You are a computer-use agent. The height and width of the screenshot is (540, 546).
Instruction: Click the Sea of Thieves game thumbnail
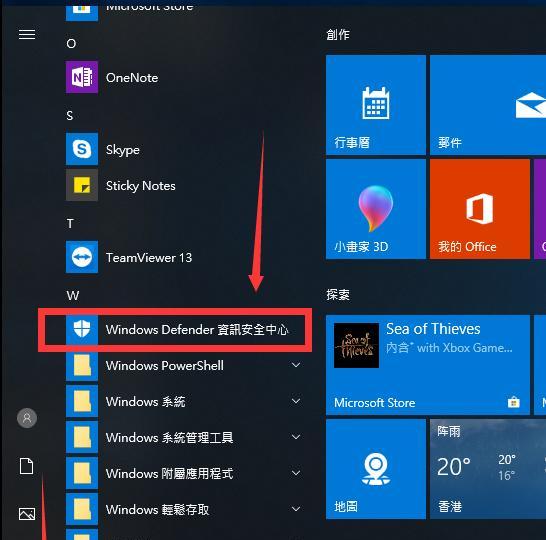pos(356,345)
